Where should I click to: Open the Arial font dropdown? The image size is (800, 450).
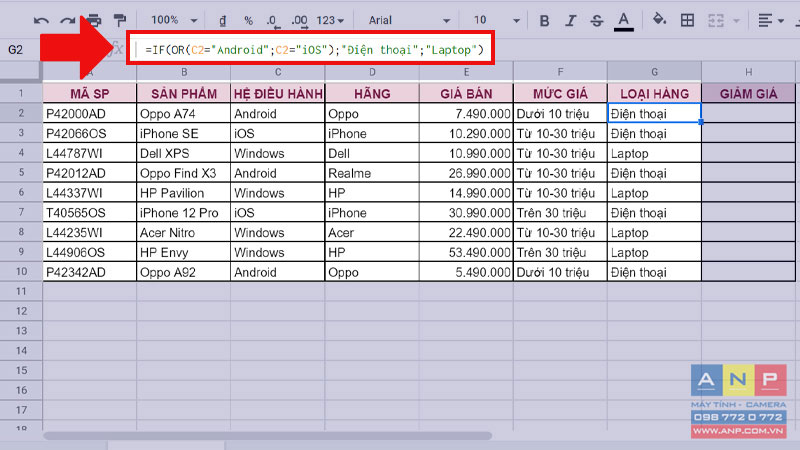[x=409, y=20]
